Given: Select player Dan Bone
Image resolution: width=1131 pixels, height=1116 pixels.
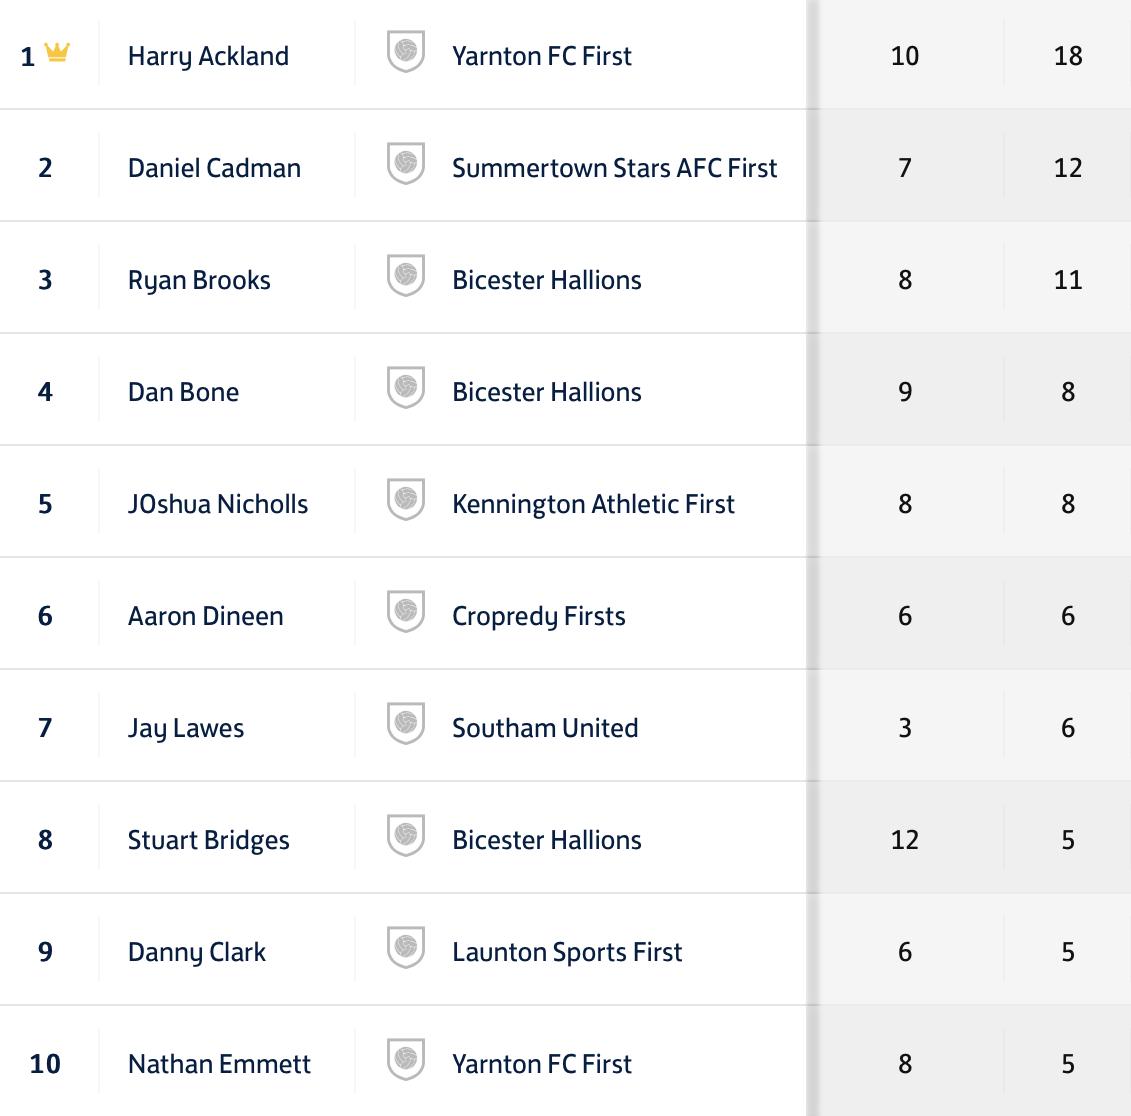Looking at the screenshot, I should (x=183, y=392).
